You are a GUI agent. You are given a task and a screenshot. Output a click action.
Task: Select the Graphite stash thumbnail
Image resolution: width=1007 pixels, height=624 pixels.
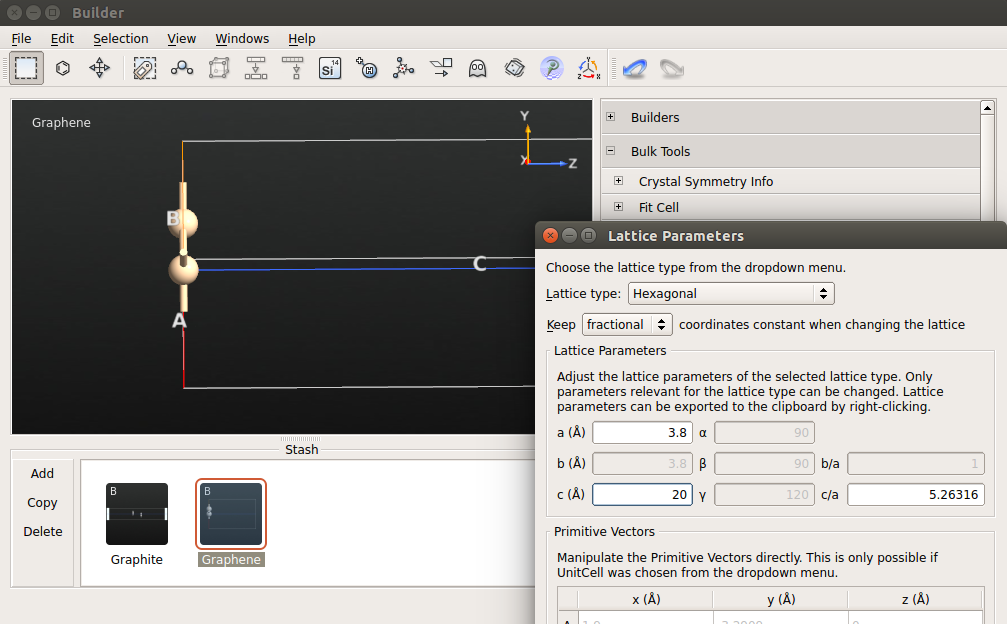137,514
